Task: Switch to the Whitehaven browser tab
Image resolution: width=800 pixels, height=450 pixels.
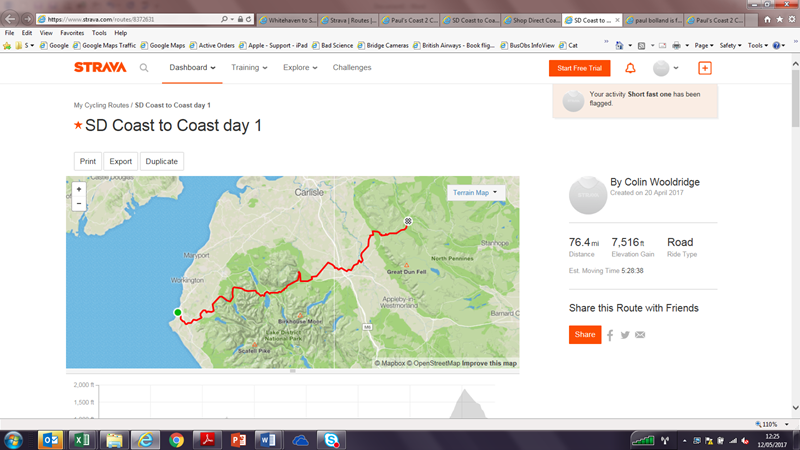Action: [x=287, y=20]
